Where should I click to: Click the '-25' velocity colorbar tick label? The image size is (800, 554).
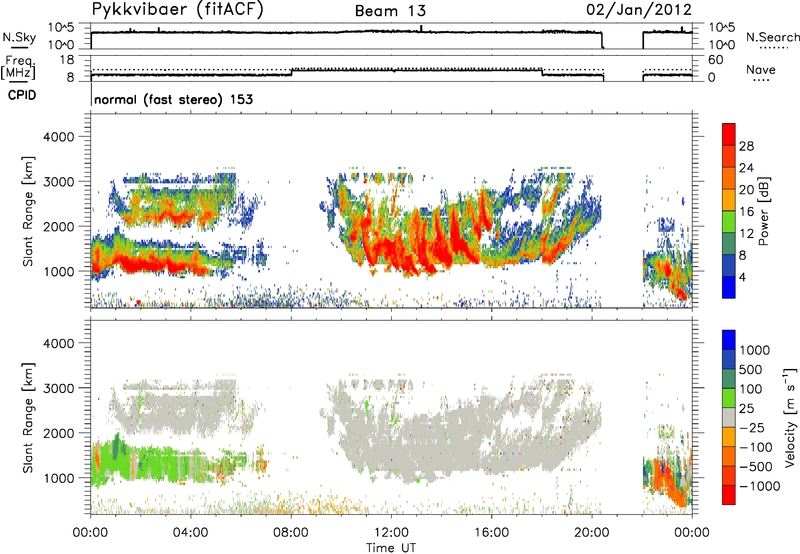click(754, 427)
